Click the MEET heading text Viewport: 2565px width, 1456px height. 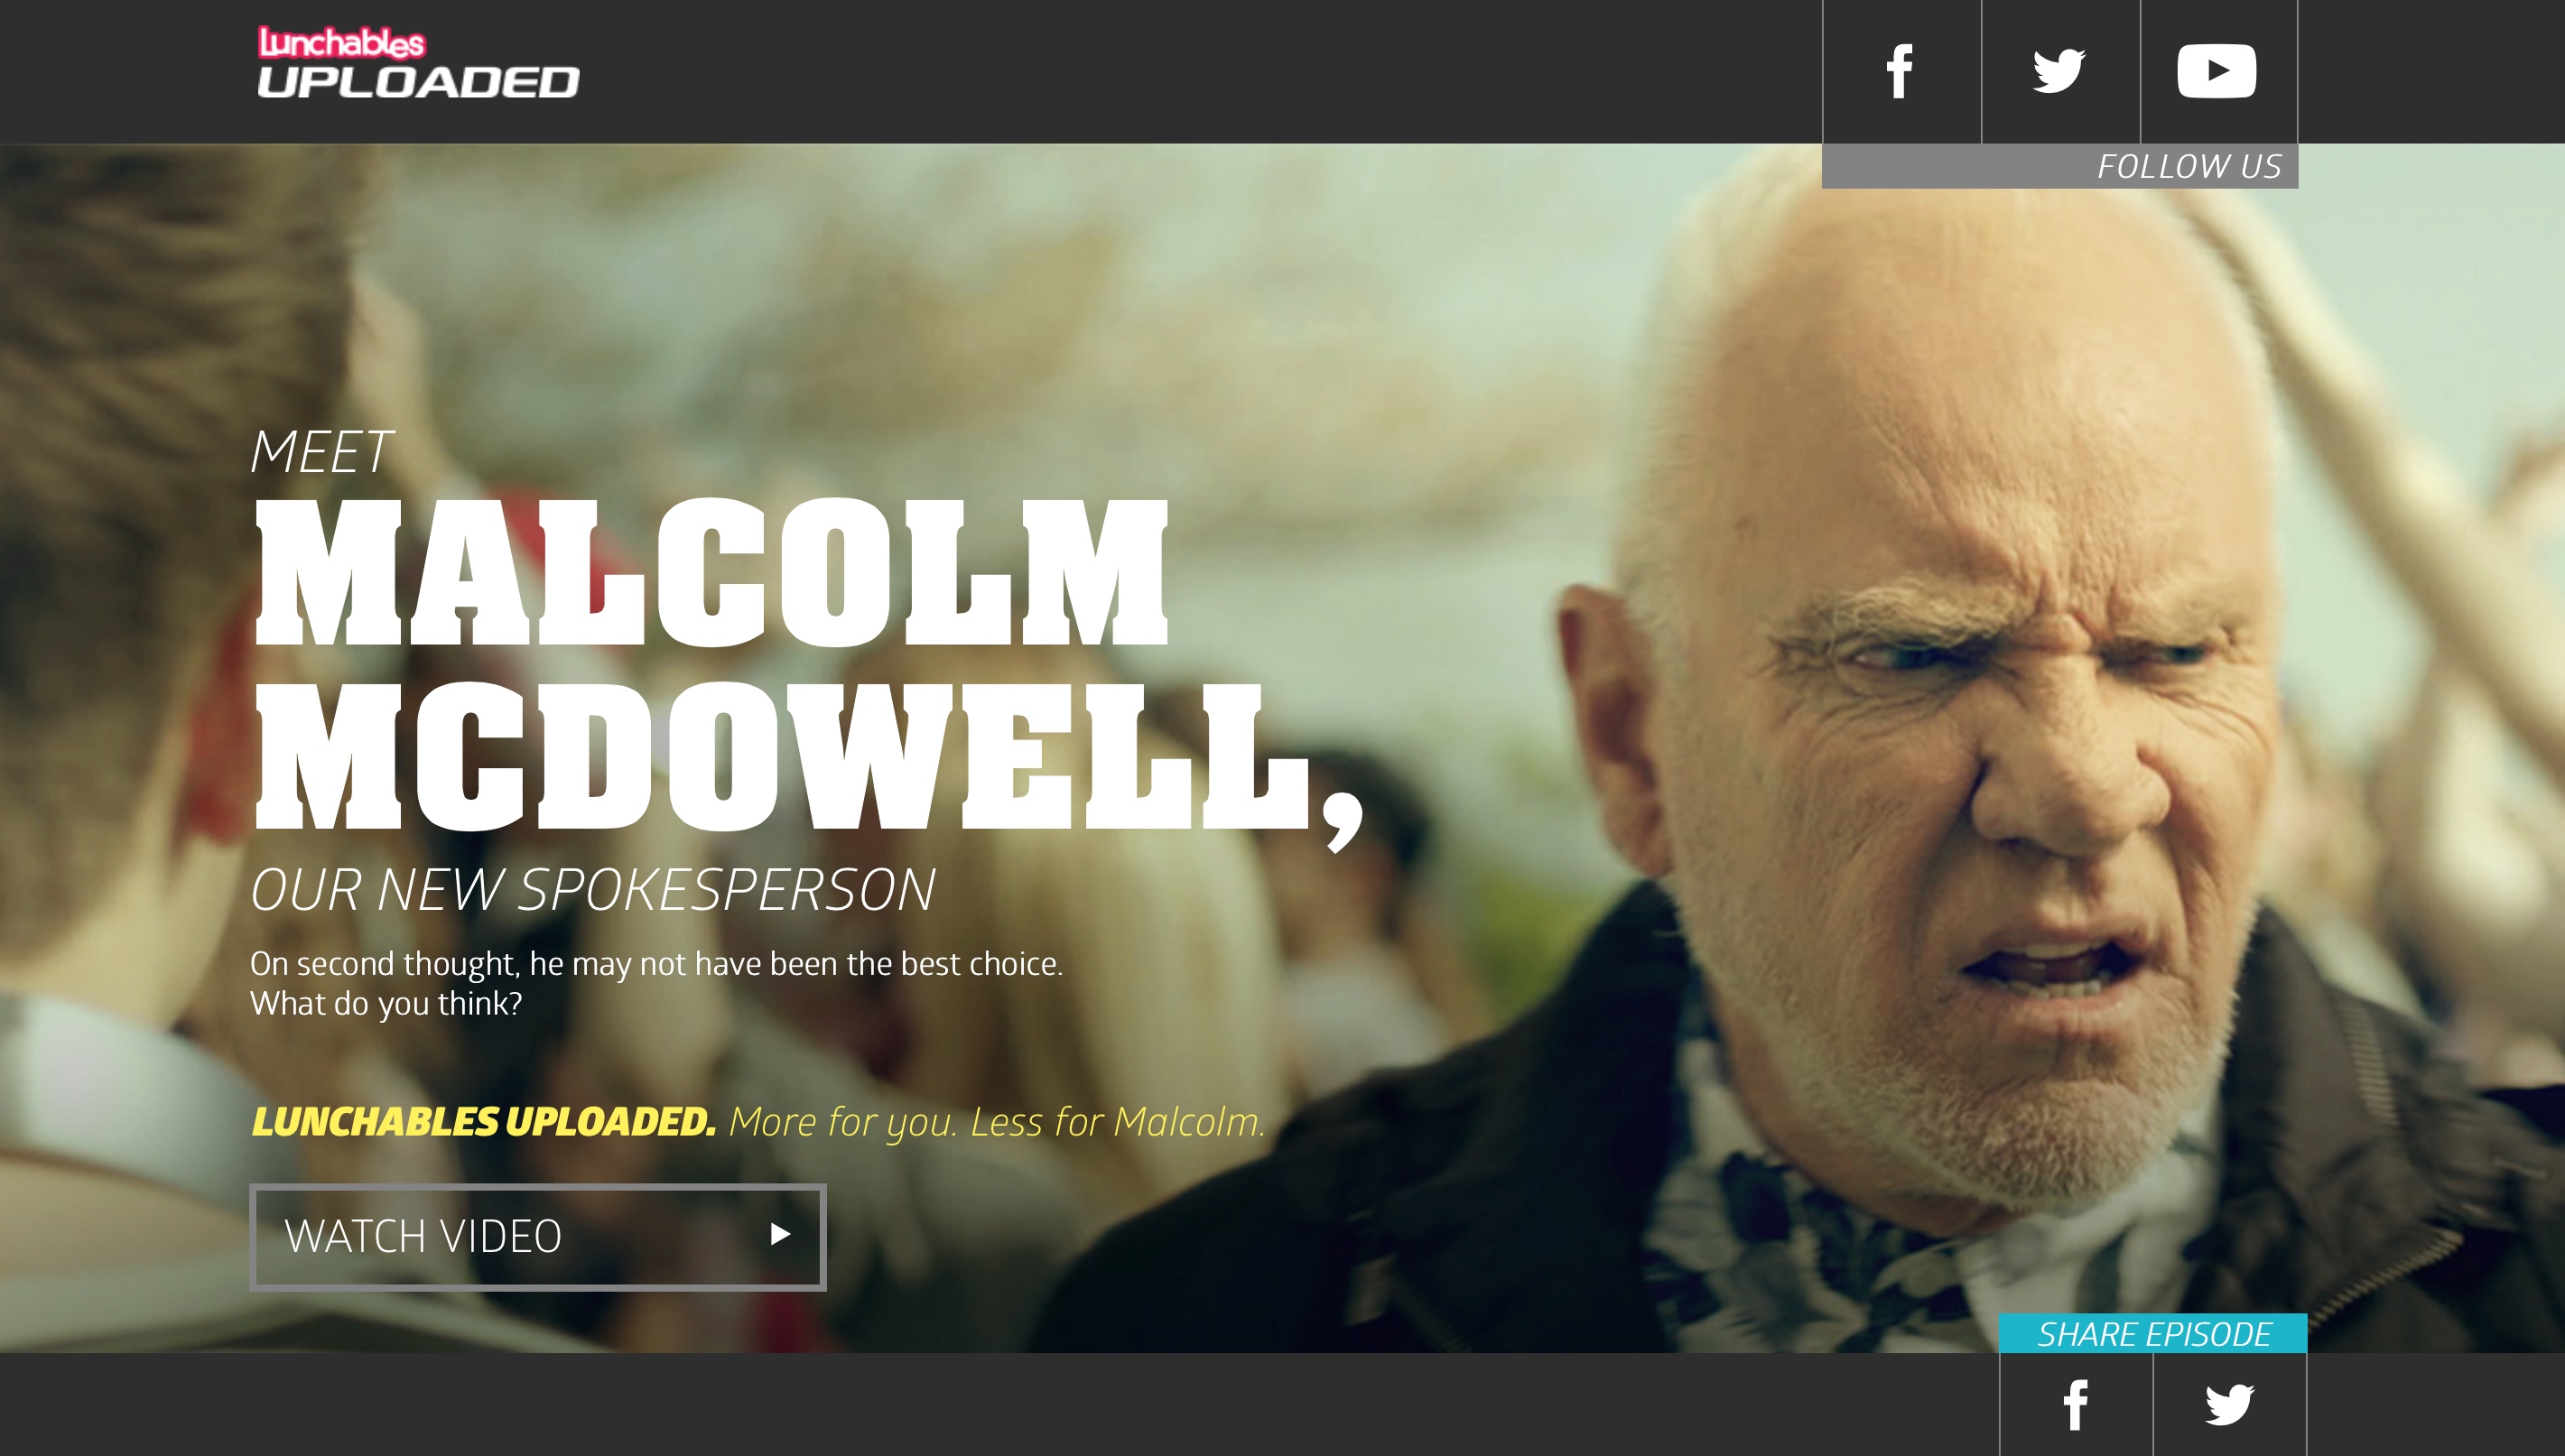coord(321,452)
